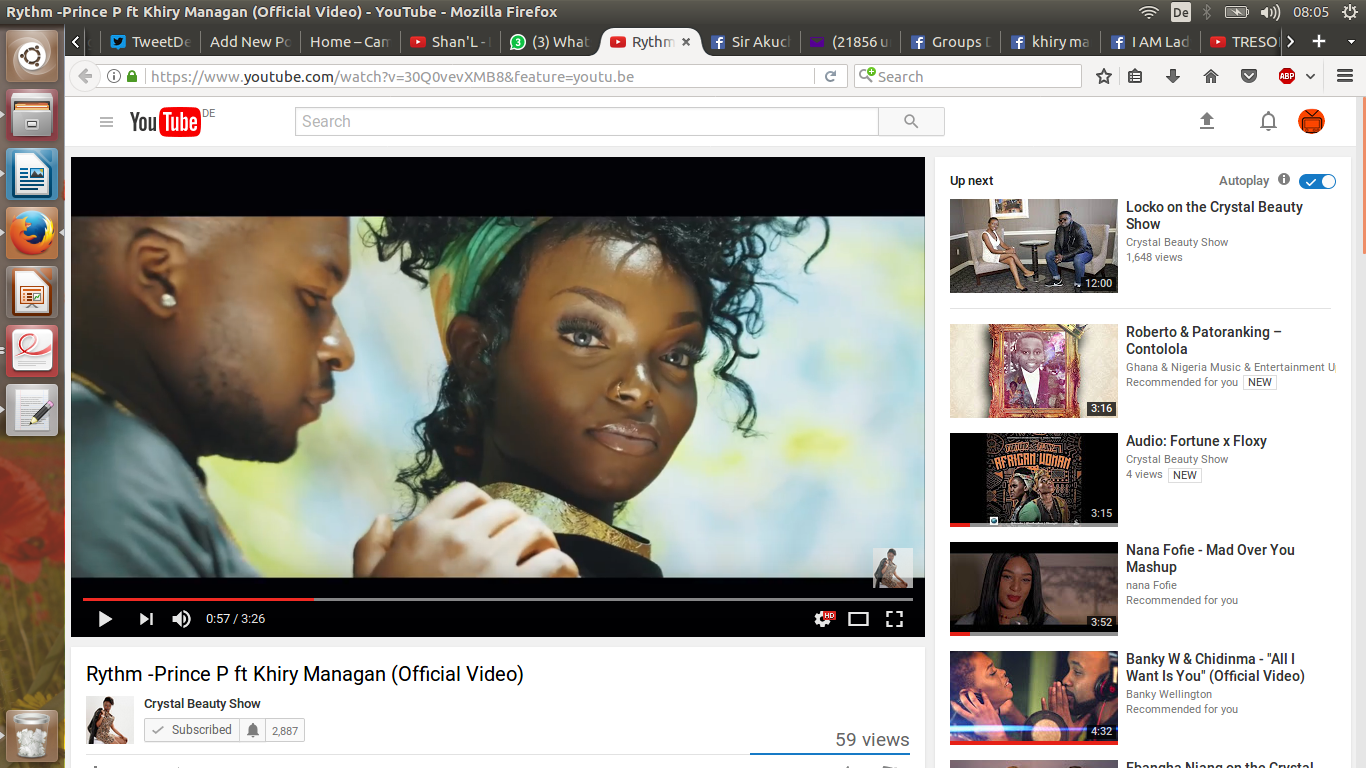
Task: Switch to theater mode
Action: point(858,619)
